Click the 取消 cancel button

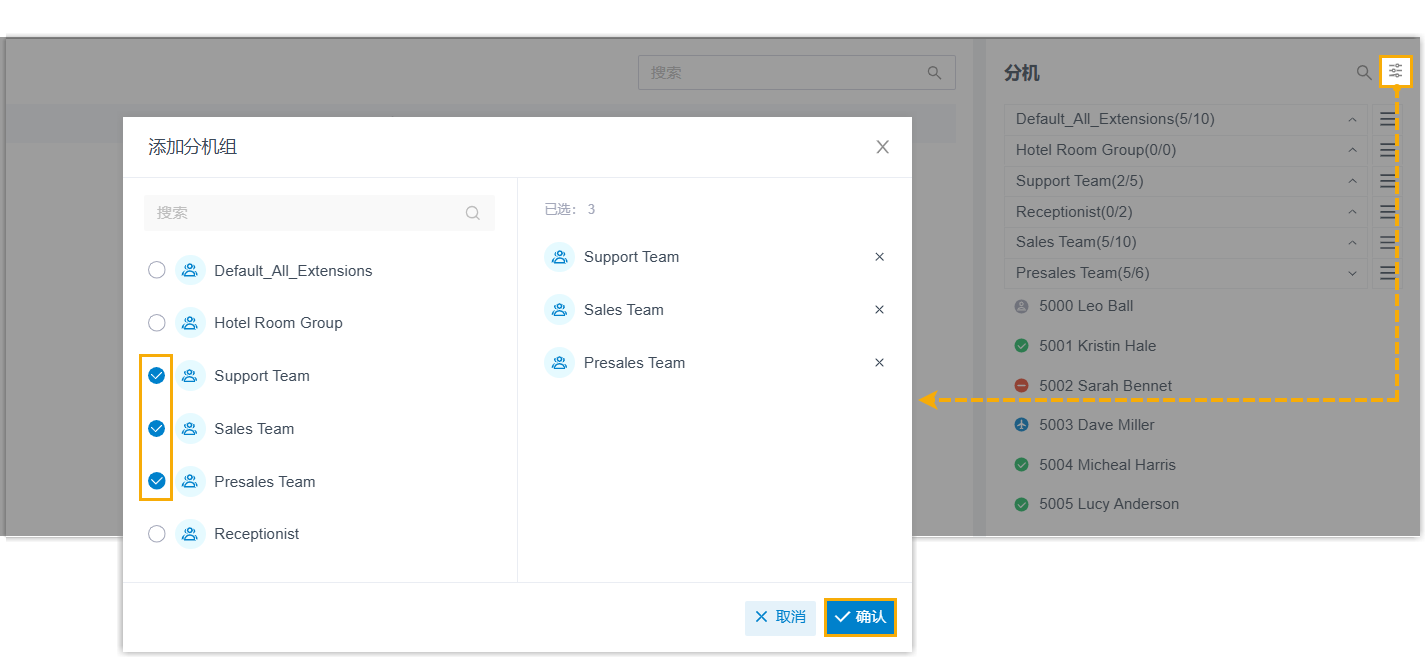[x=780, y=617]
